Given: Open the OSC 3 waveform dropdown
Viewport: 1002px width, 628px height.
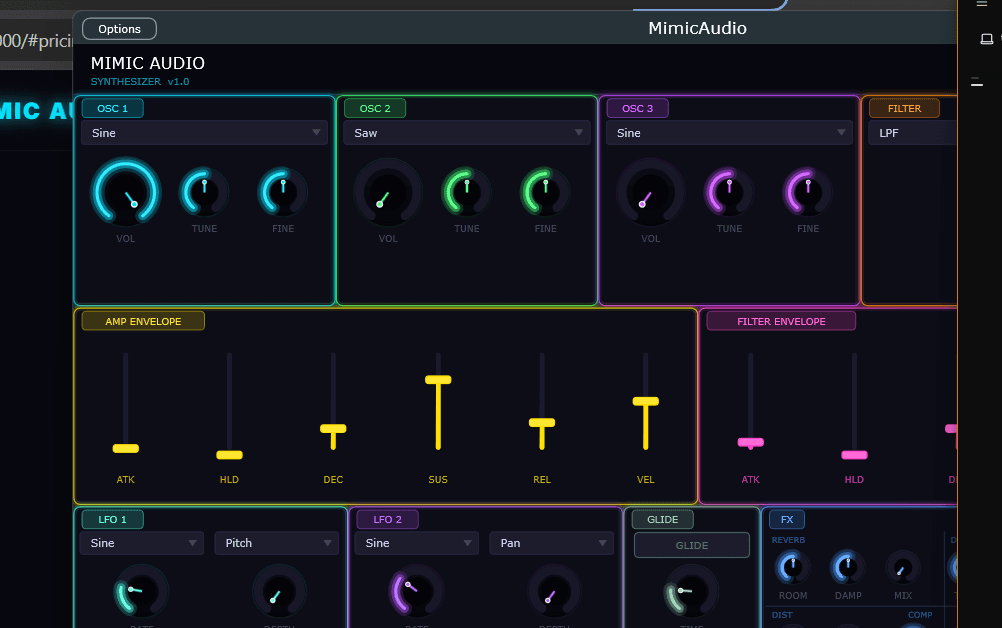Looking at the screenshot, I should [729, 133].
